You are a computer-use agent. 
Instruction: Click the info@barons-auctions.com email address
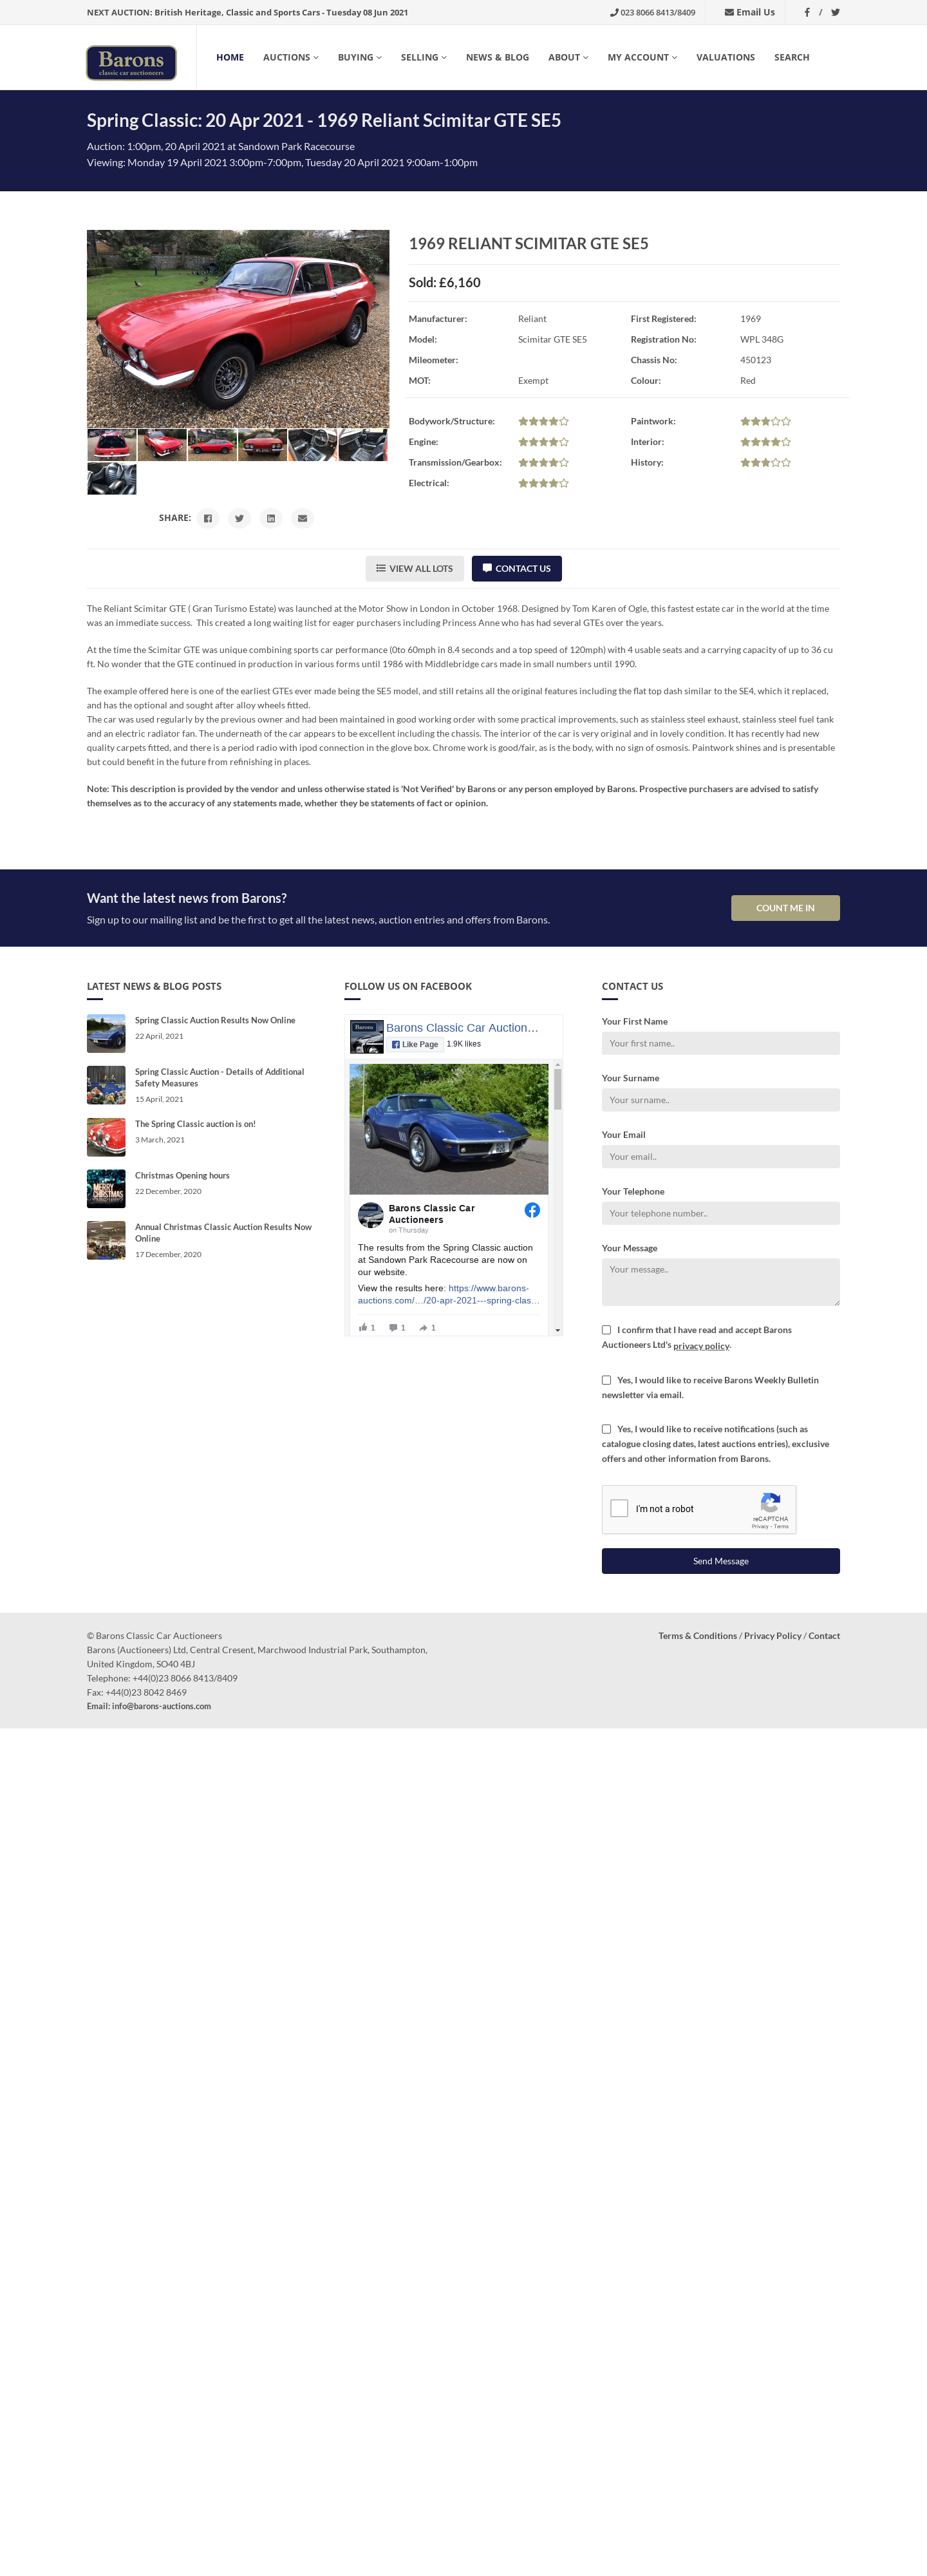click(x=161, y=1706)
